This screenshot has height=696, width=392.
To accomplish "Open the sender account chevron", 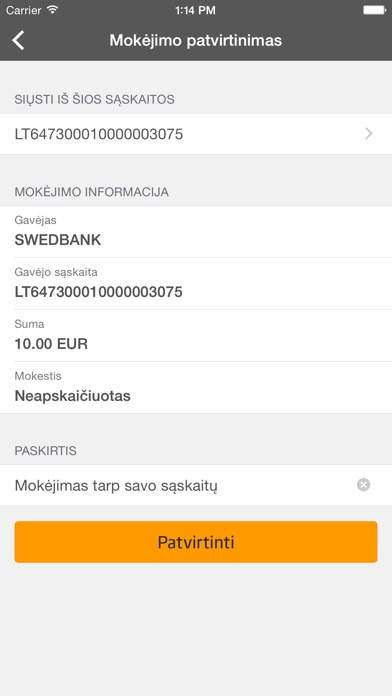I will (368, 134).
